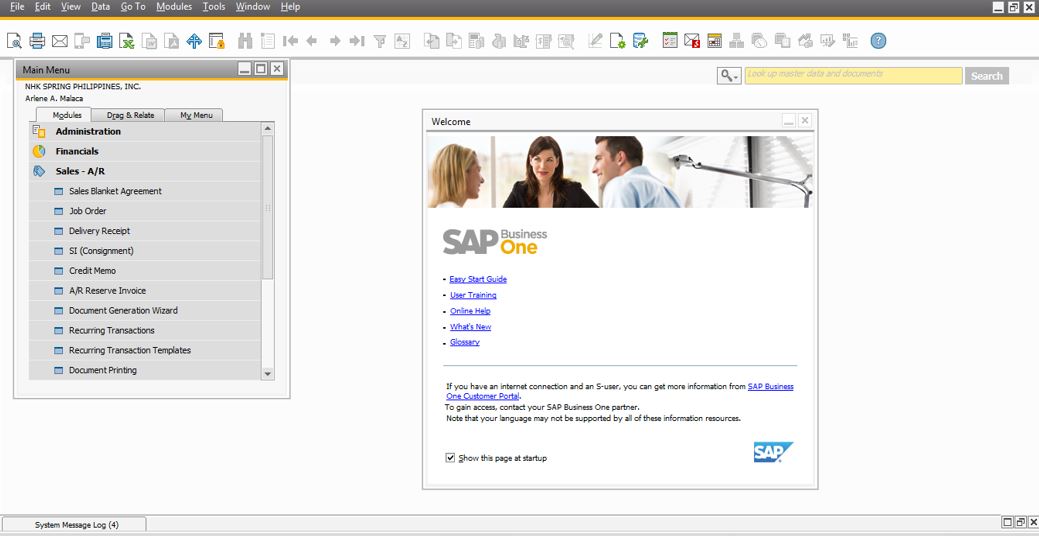1039x536 pixels.
Task: Go to the First Data Record arrow
Action: (290, 41)
